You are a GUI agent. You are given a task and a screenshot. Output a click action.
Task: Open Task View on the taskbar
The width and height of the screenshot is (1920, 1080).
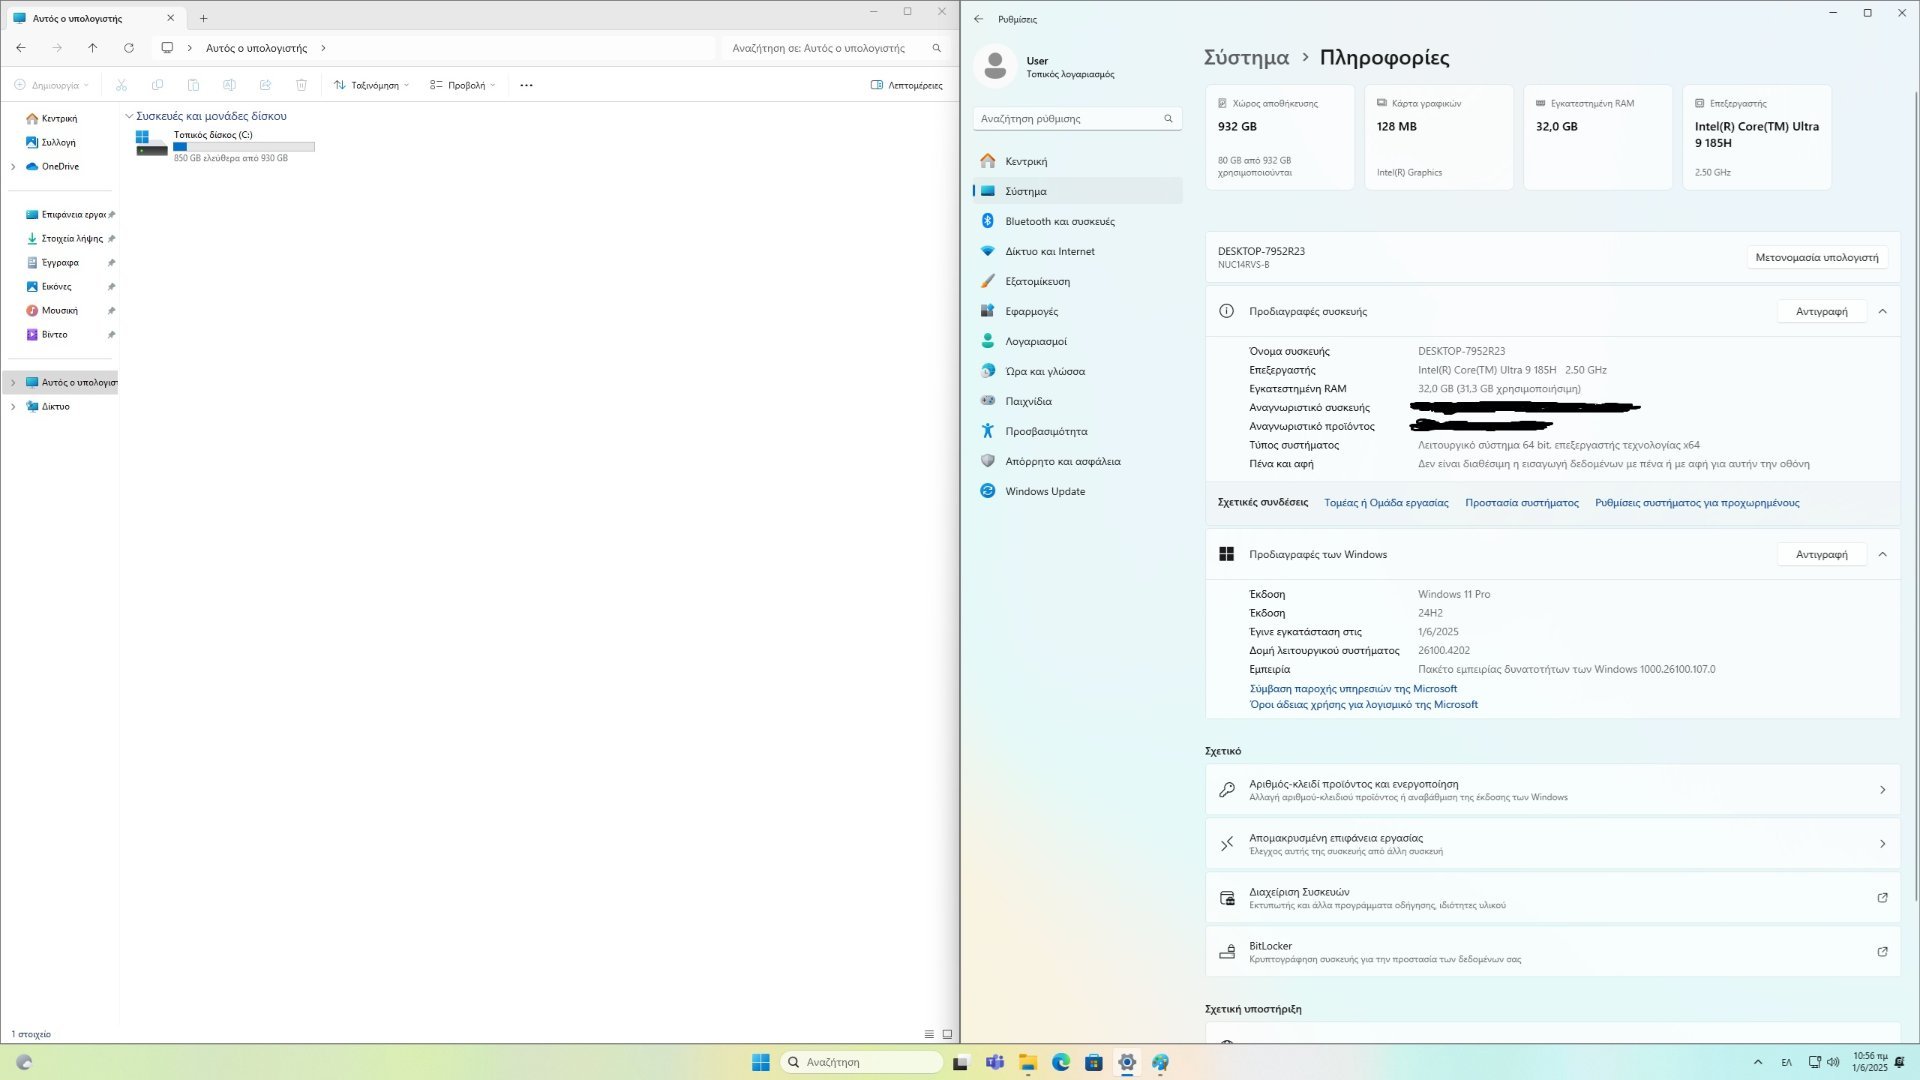pos(961,1062)
